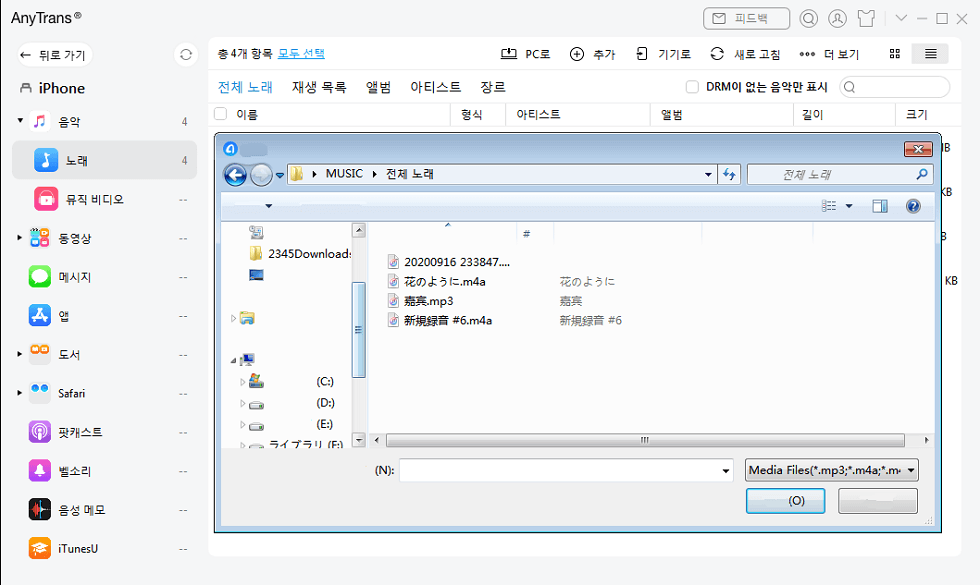
Task: Expand the Books category arrow
Action: pos(20,354)
